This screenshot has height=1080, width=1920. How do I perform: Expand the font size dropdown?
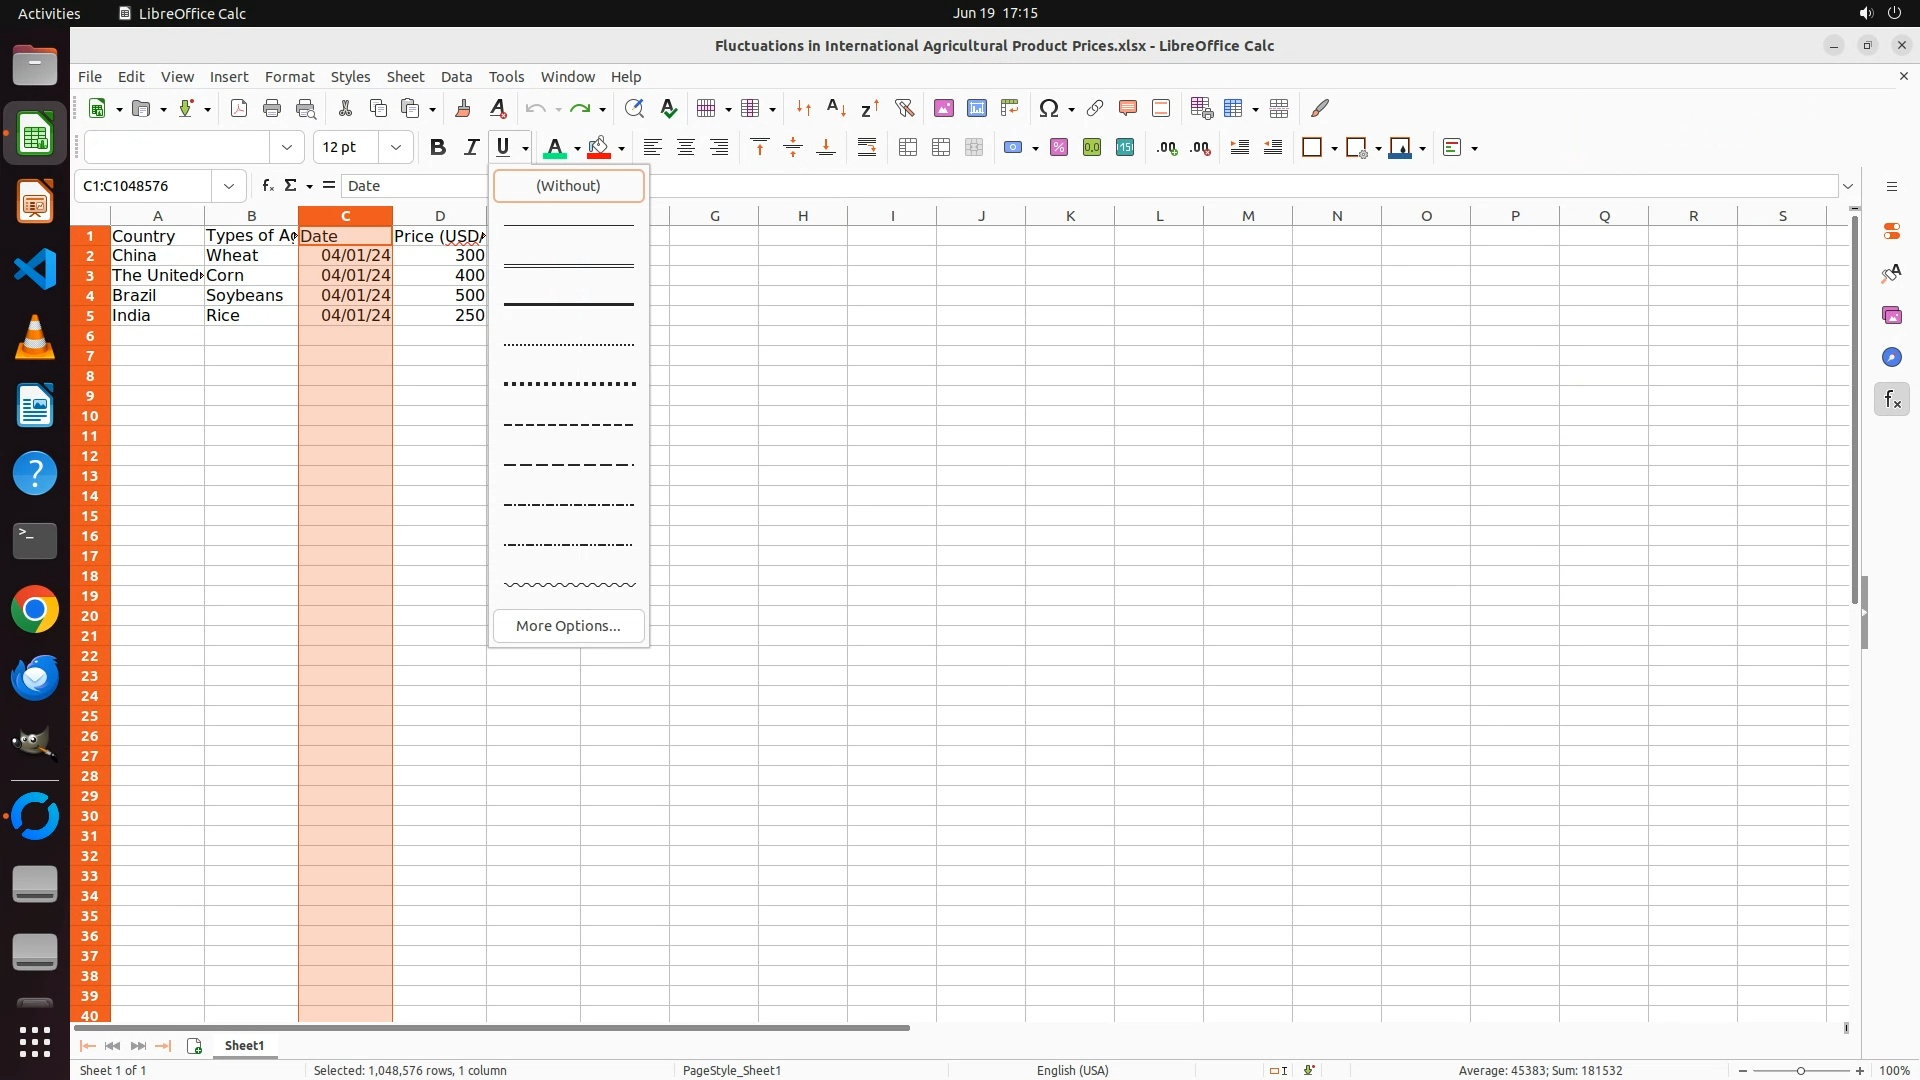click(x=396, y=148)
